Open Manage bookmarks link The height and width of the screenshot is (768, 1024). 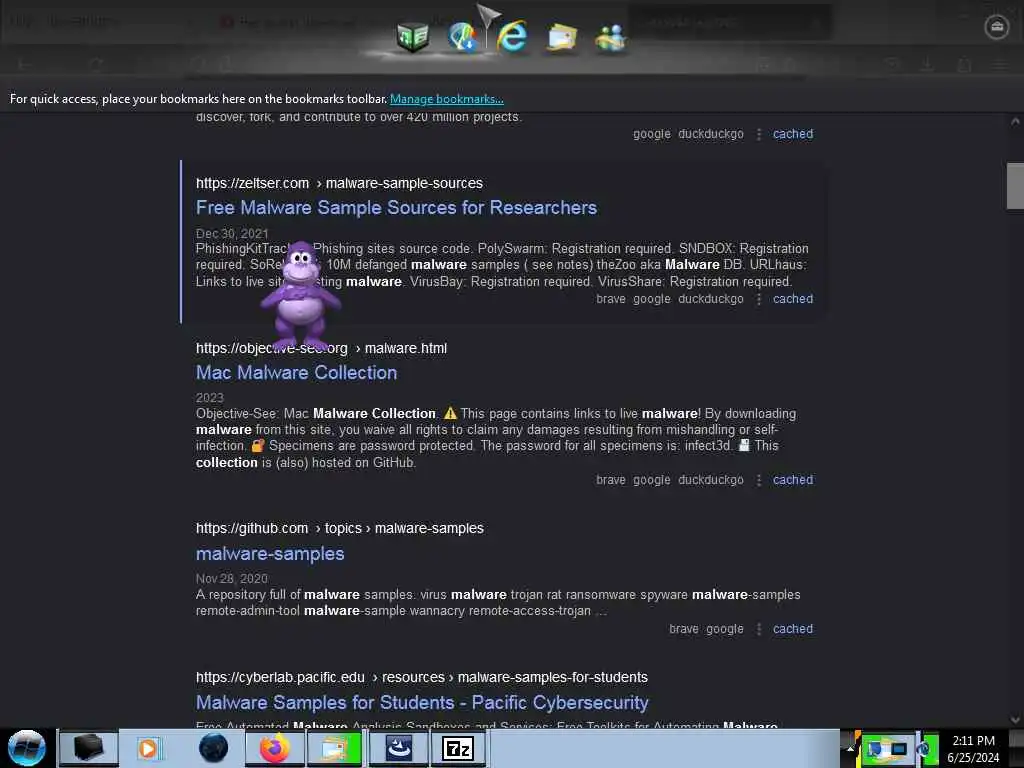pyautogui.click(x=447, y=99)
